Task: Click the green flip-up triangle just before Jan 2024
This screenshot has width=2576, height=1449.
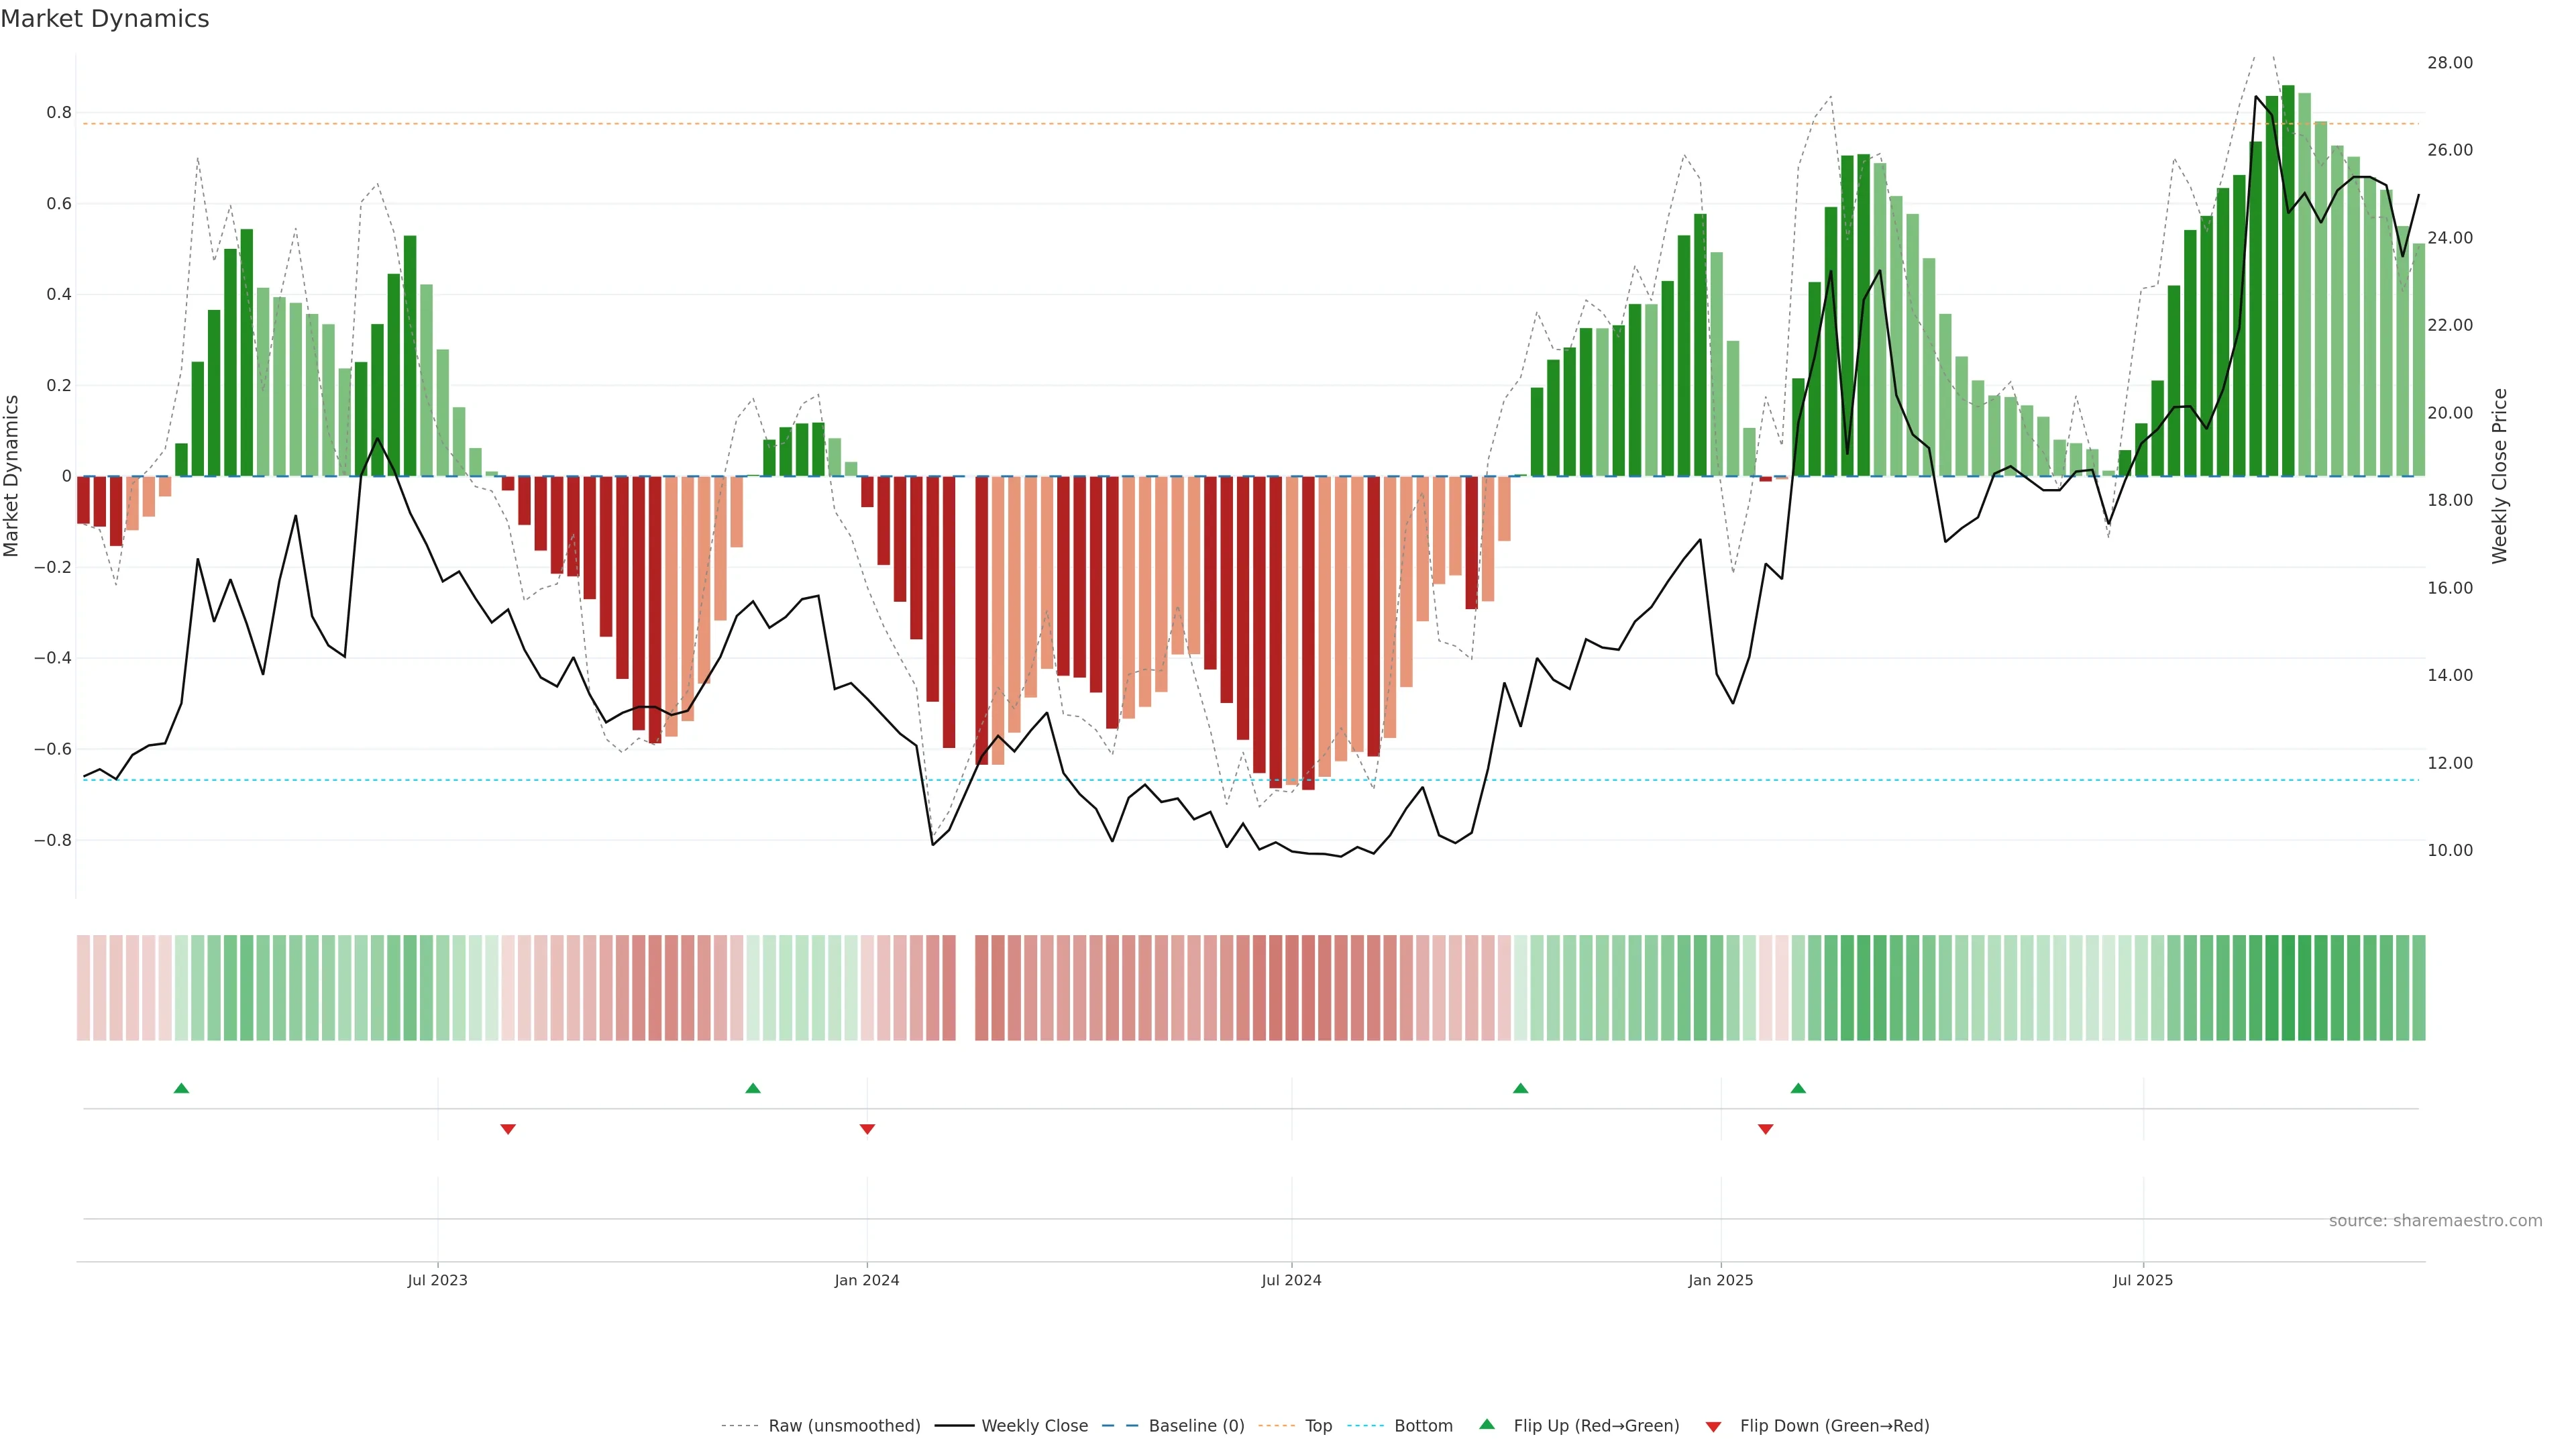Action: (753, 1088)
